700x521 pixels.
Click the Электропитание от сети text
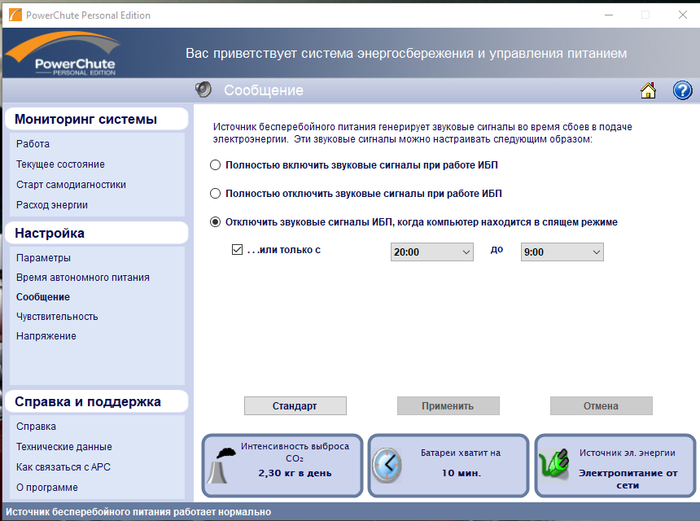(x=628, y=479)
